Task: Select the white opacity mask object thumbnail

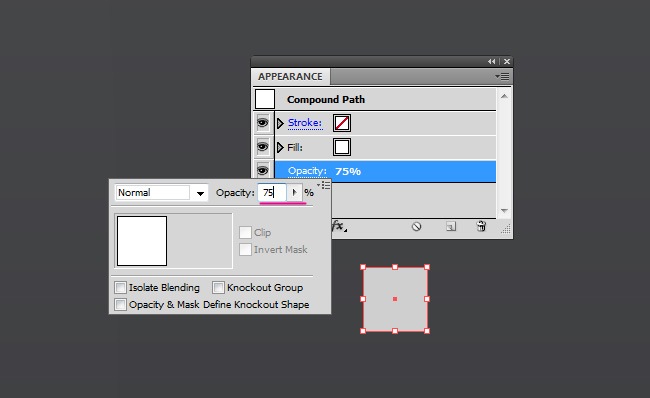Action: 142,241
